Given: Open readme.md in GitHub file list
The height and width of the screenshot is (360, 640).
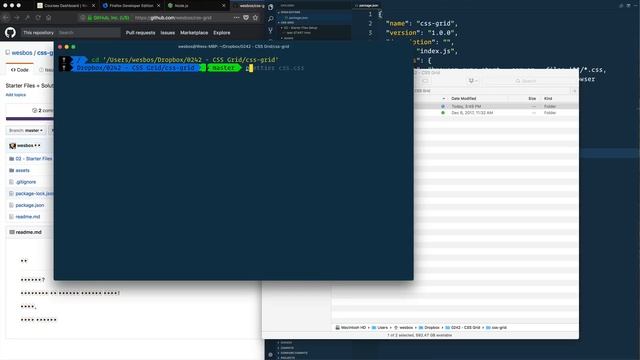Looking at the screenshot, I should tap(28, 217).
